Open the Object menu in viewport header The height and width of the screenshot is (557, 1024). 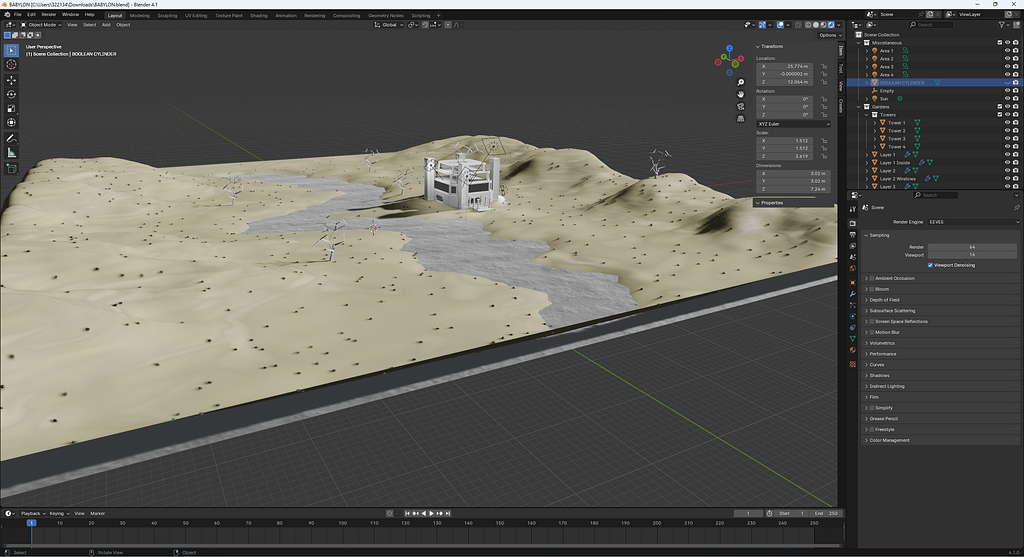(x=123, y=25)
